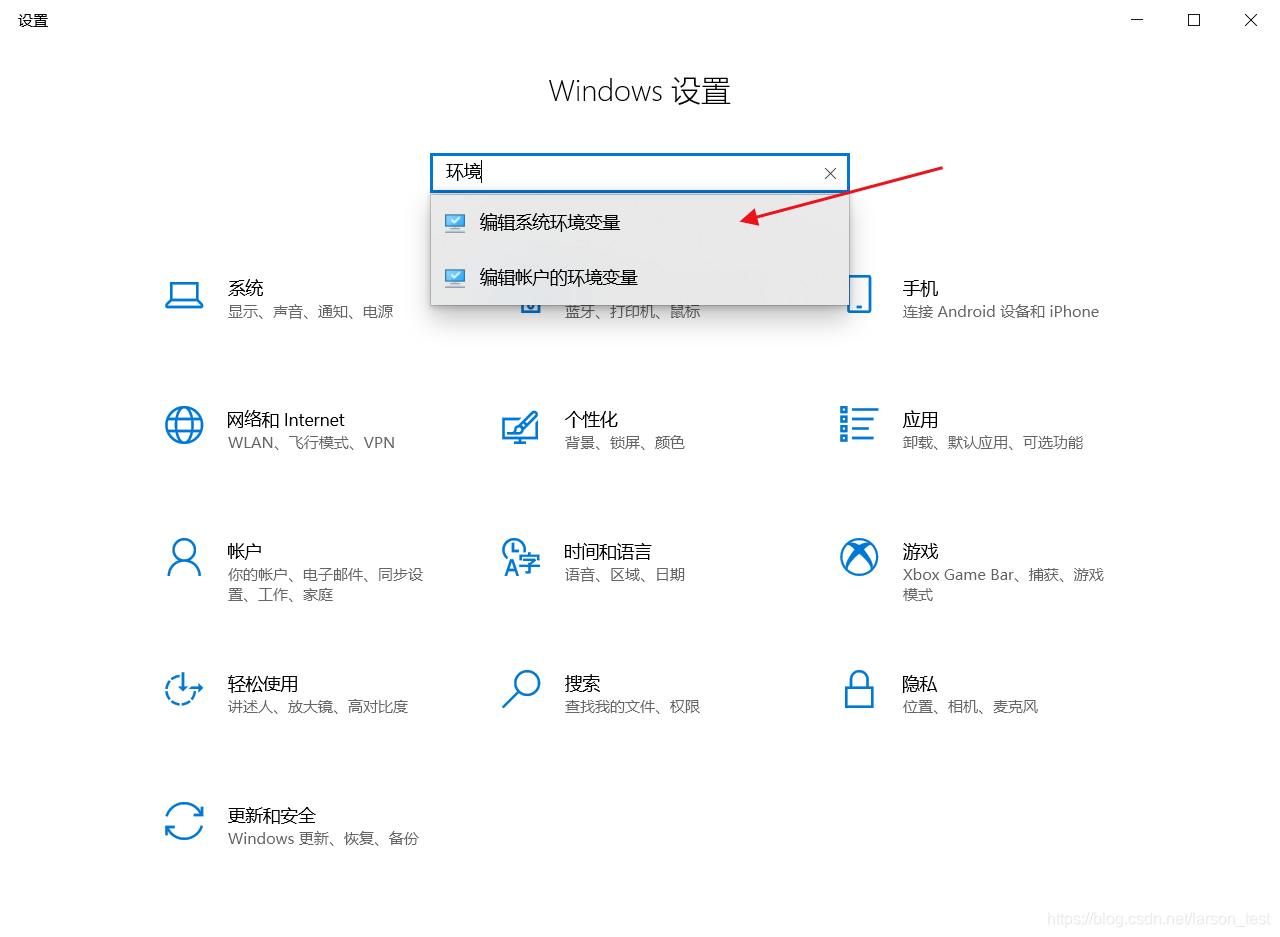Select 编辑系统环境变量 search suggestion
Viewport: 1280px width, 937px height.
coord(640,222)
